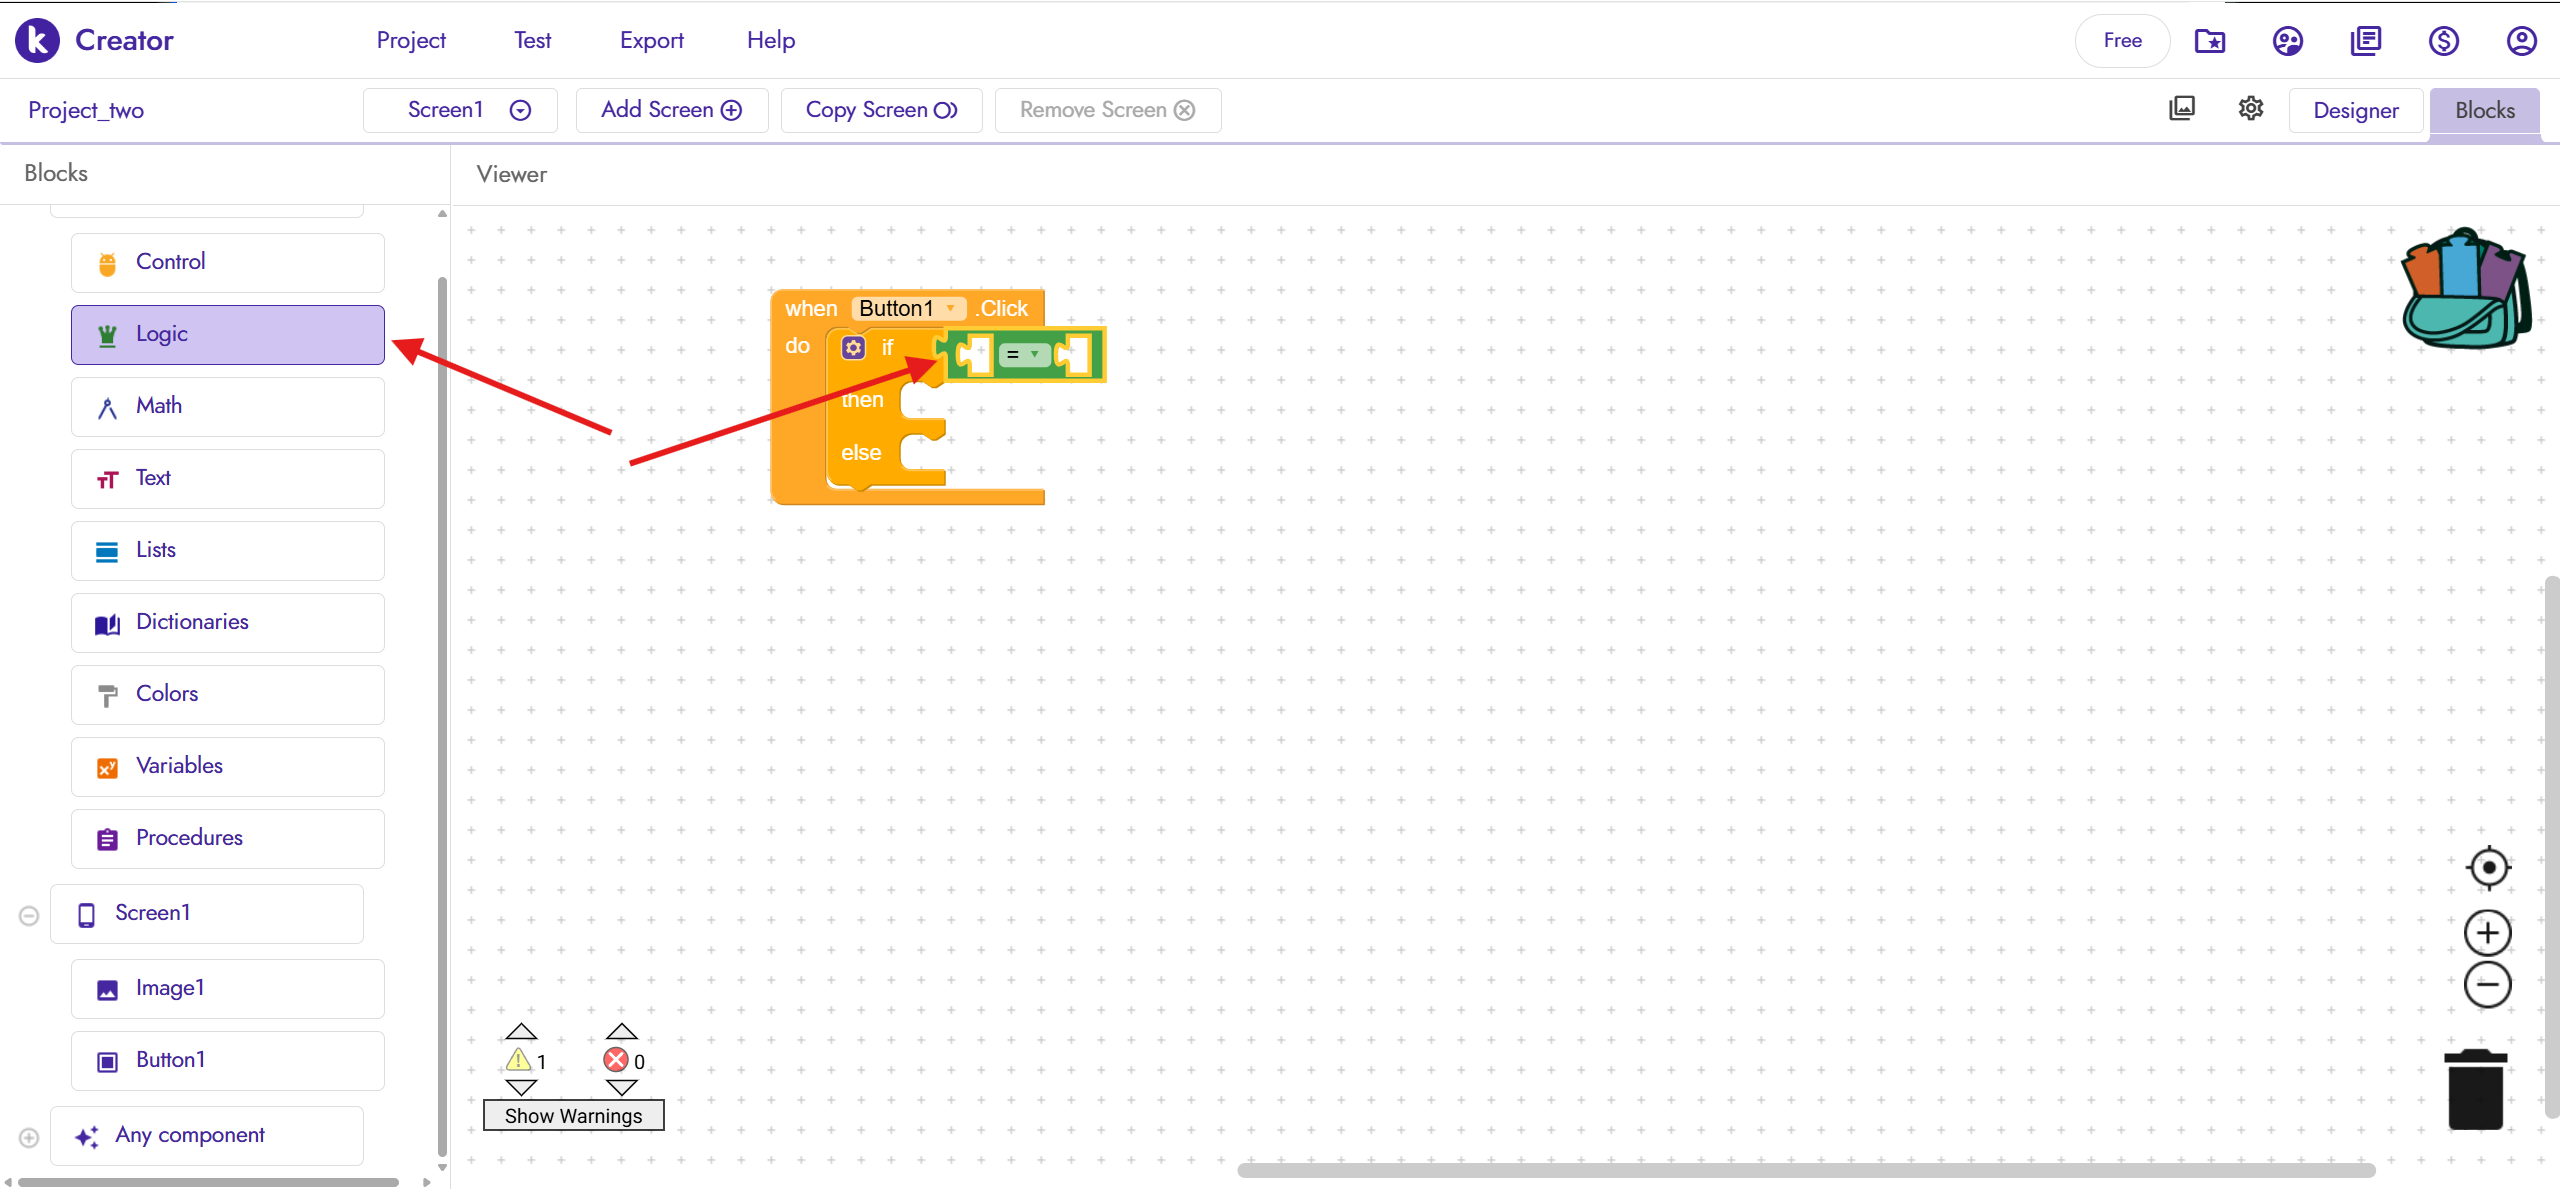Zoom in with the plus circle
Screen dimensions: 2560x1189
point(2488,933)
